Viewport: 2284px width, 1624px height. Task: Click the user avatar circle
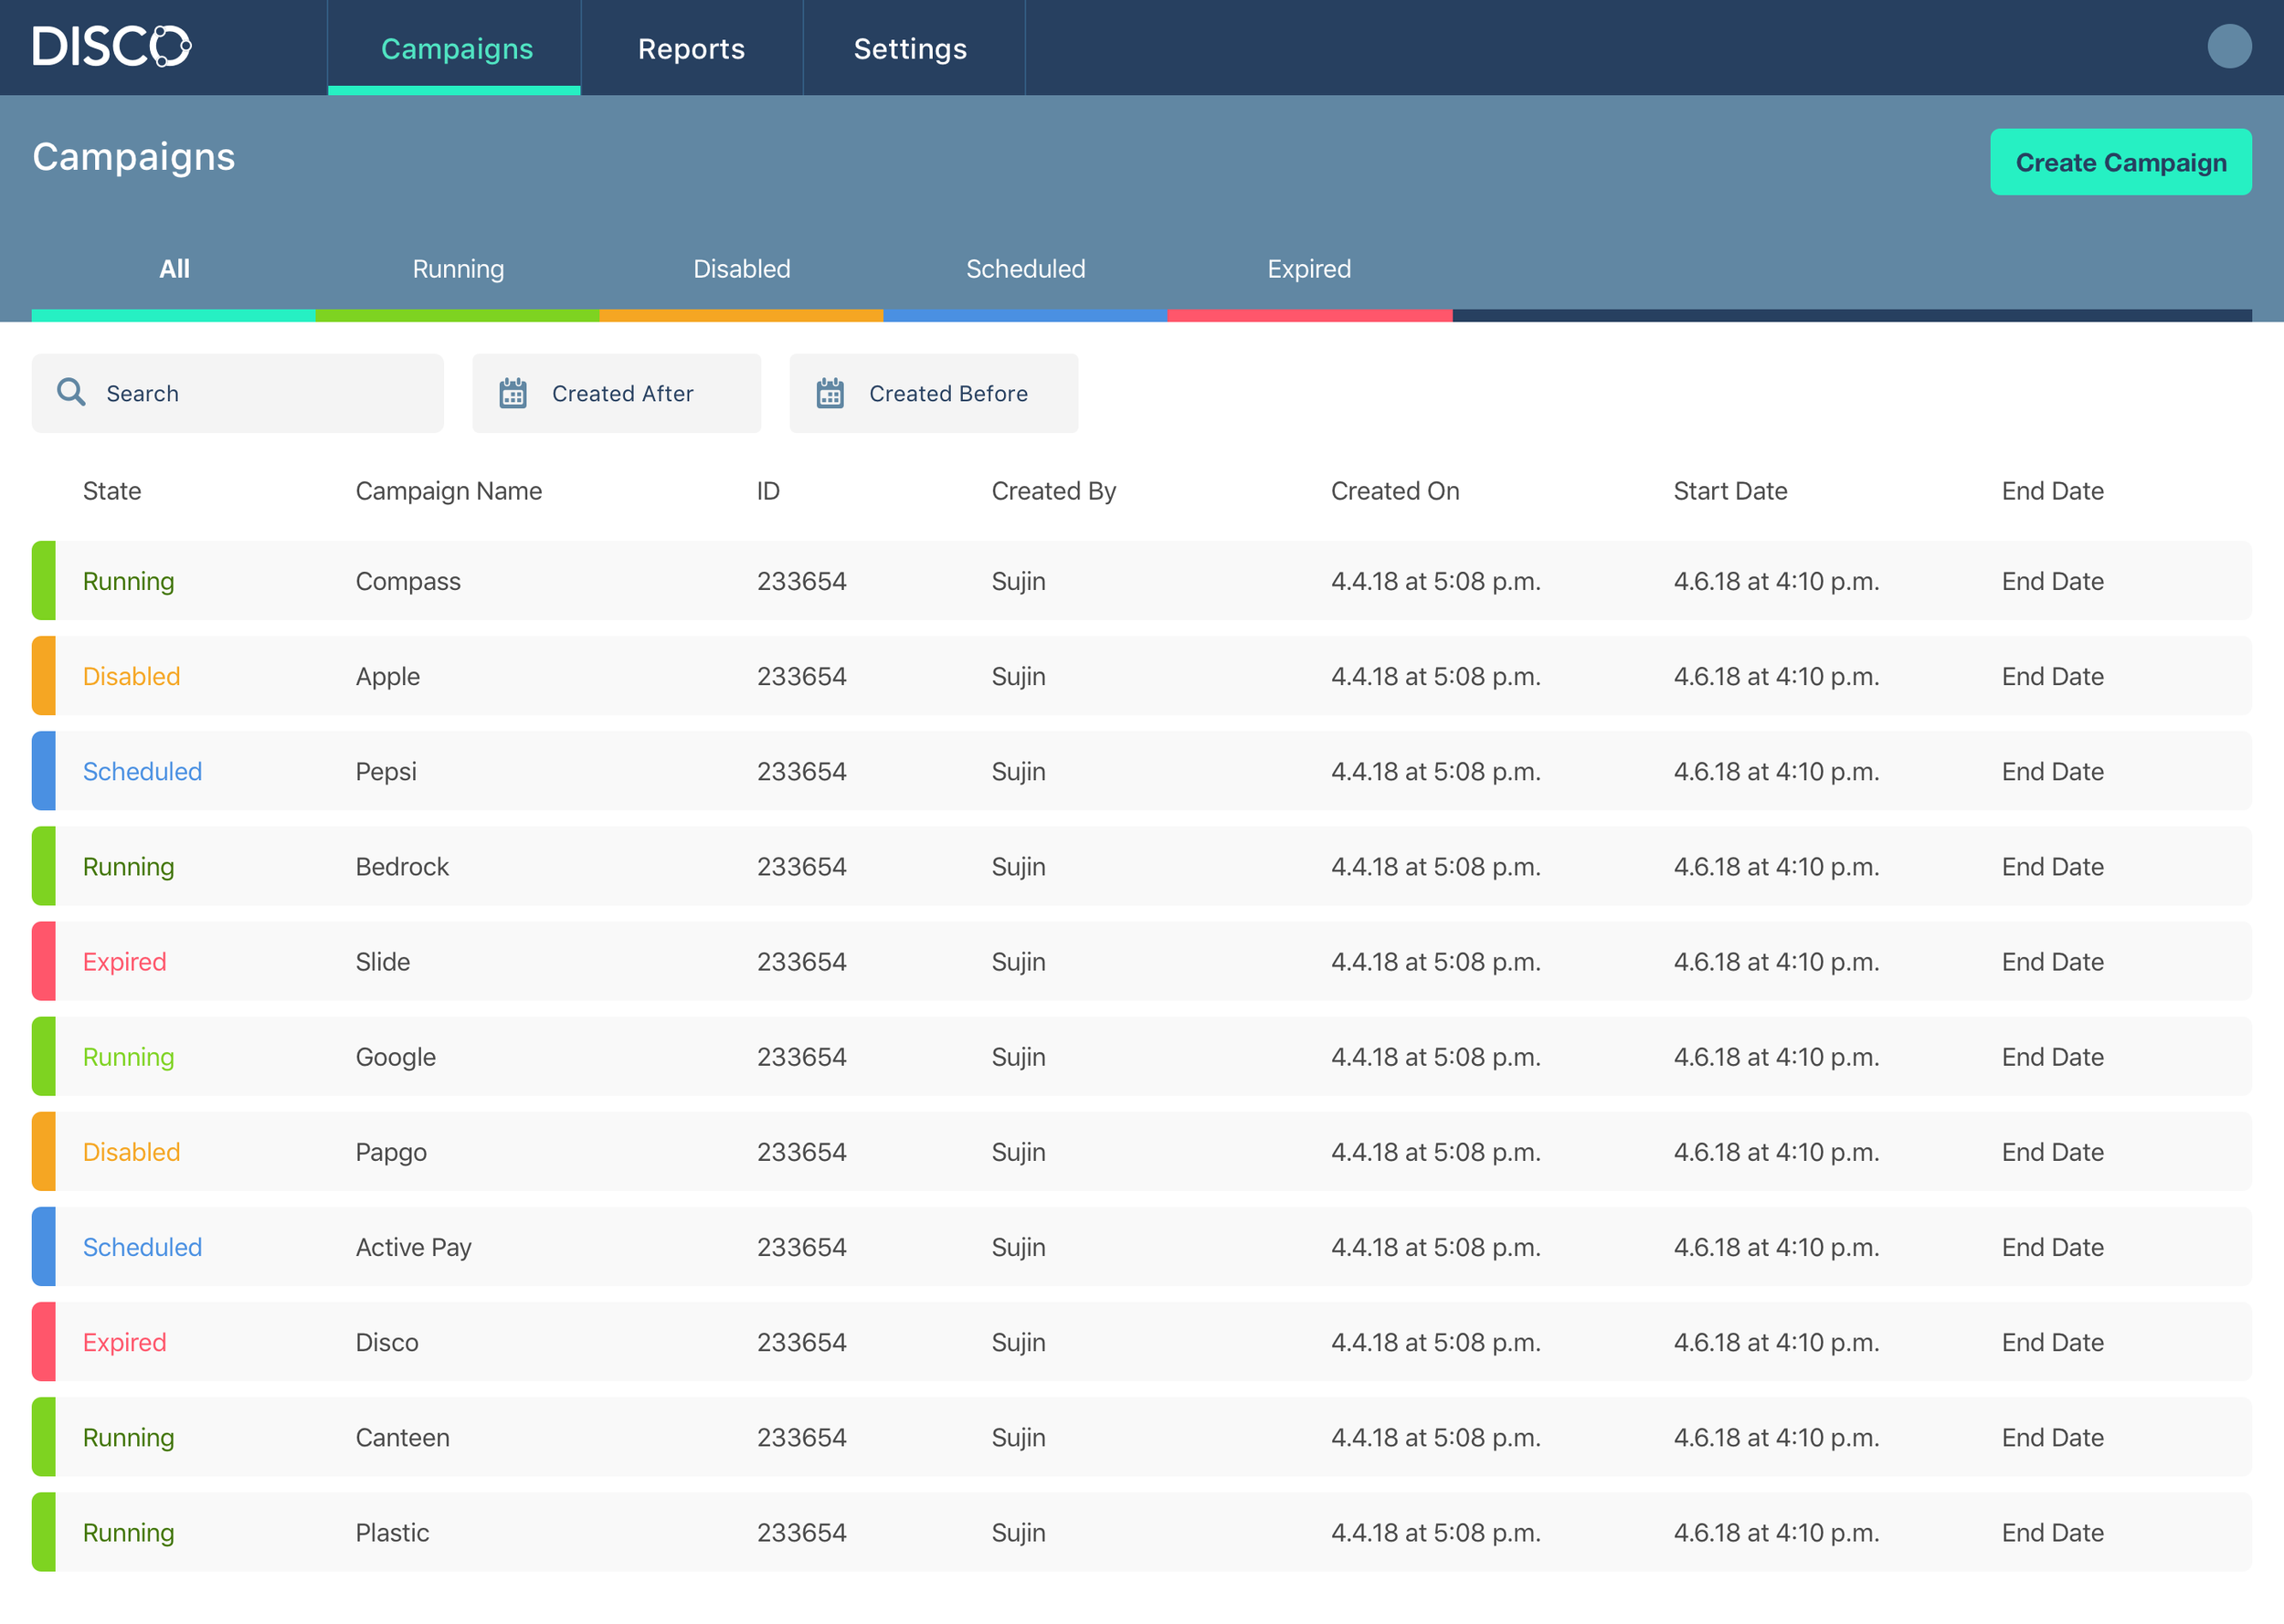pos(2228,47)
